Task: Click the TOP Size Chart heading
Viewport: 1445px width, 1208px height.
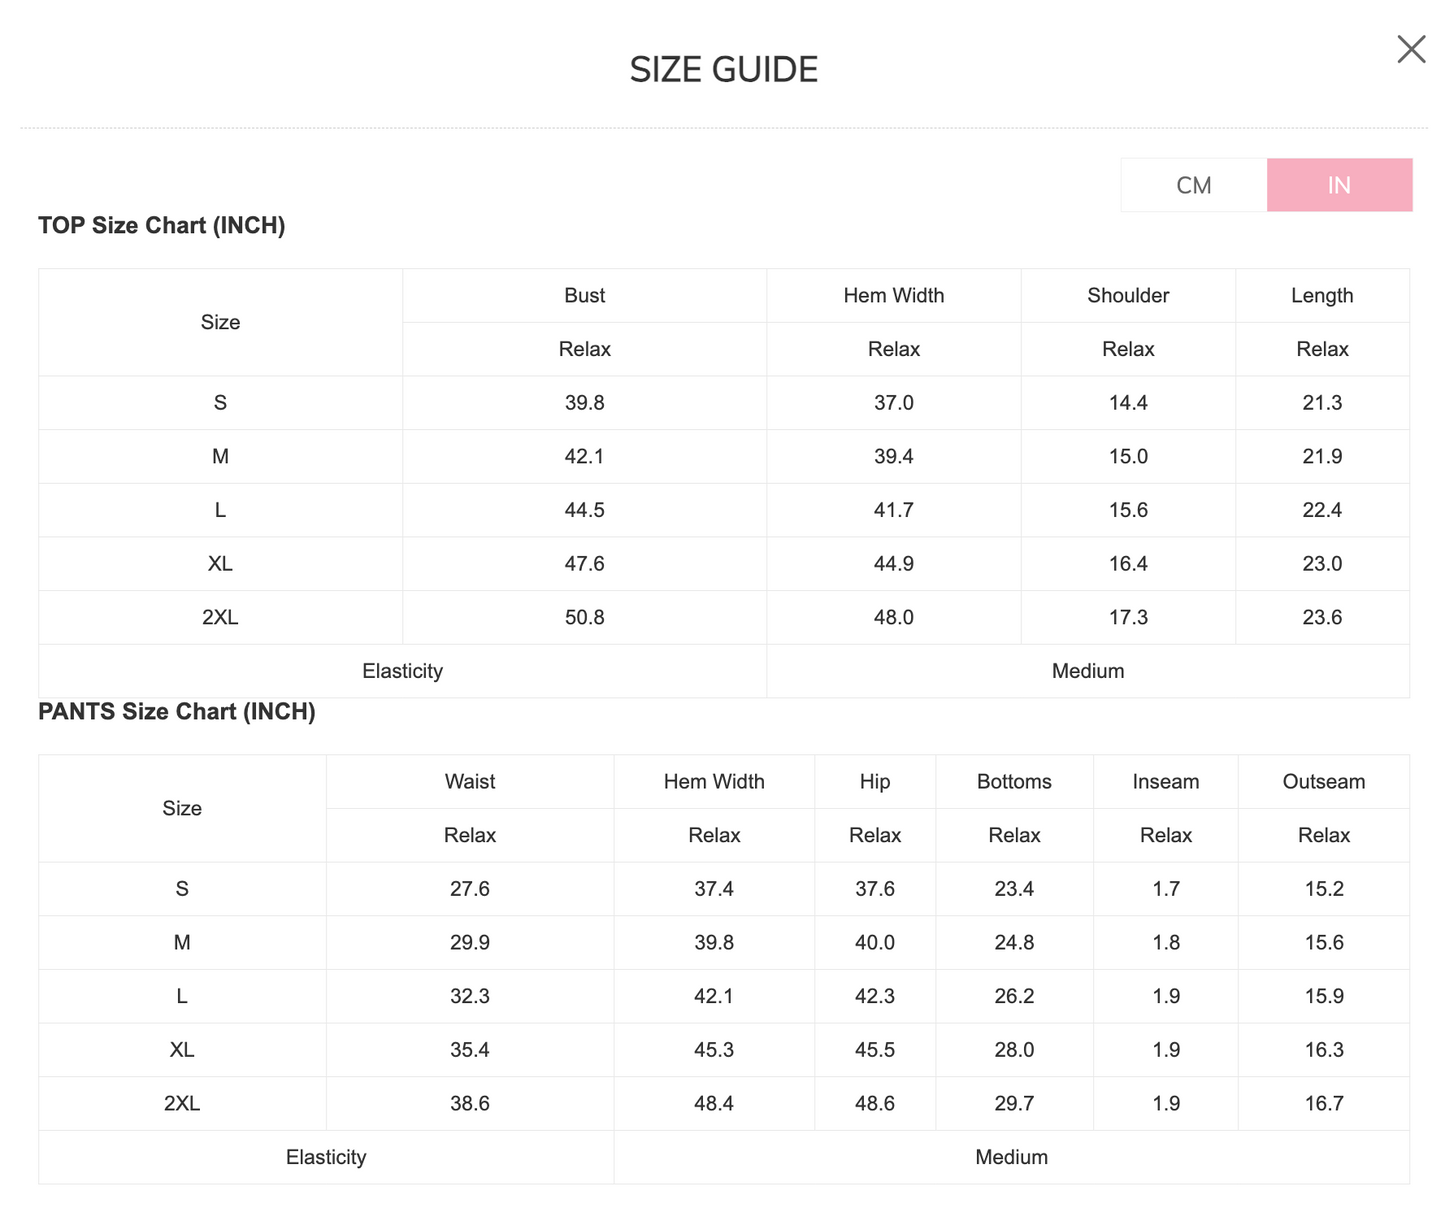Action: [x=162, y=226]
